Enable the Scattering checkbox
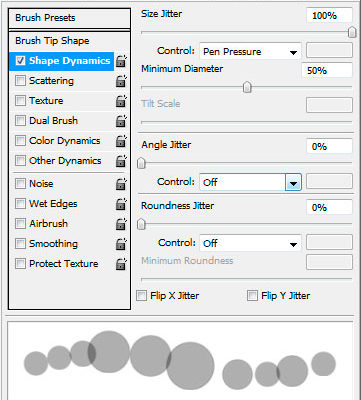The width and height of the screenshot is (361, 400). tap(20, 81)
